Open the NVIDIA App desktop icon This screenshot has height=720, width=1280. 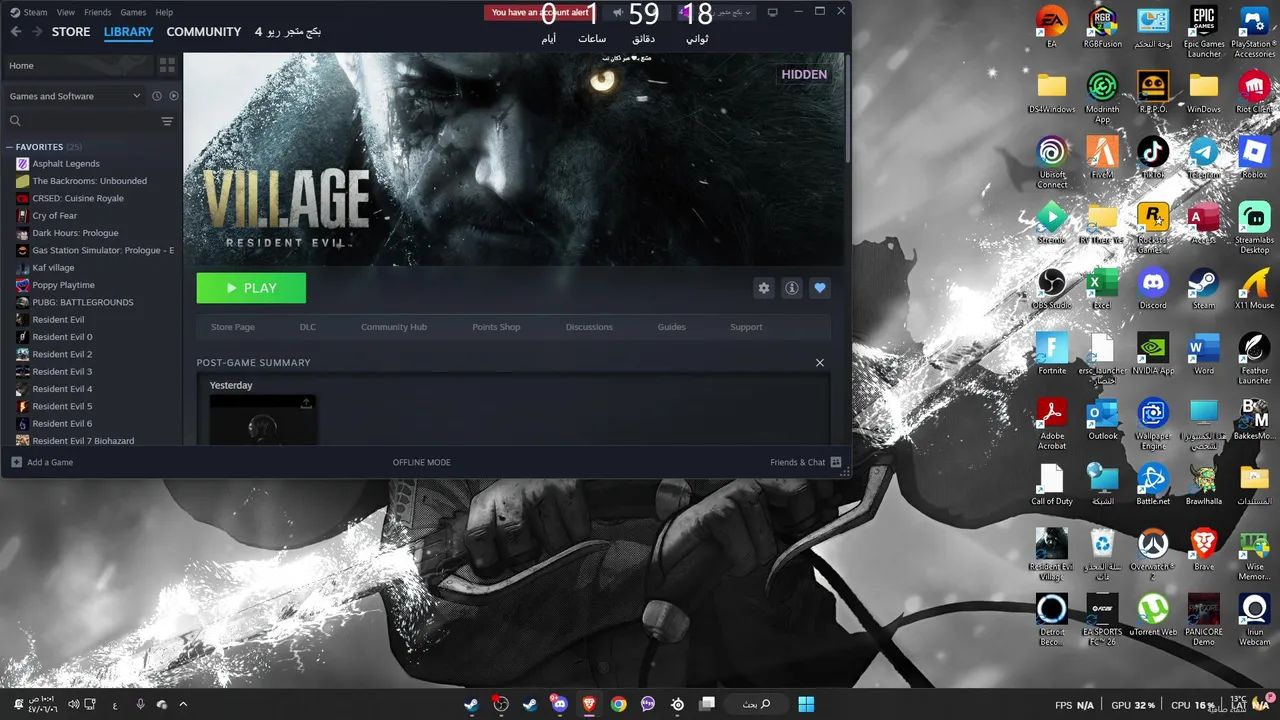[x=1153, y=354]
